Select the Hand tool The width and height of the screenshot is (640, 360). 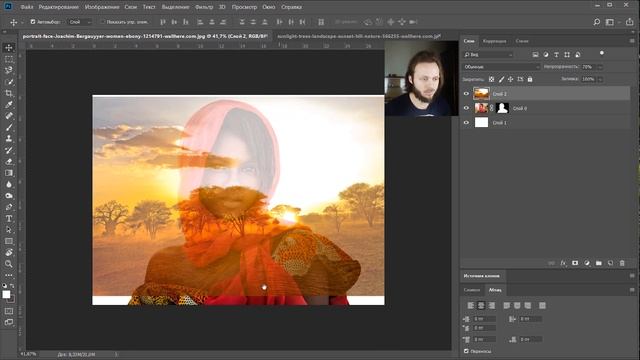9,253
